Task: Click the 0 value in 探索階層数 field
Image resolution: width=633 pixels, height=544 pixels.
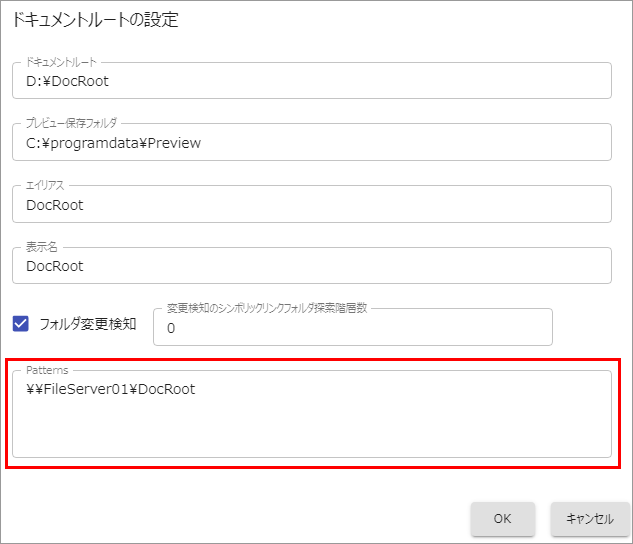Action: [171, 328]
